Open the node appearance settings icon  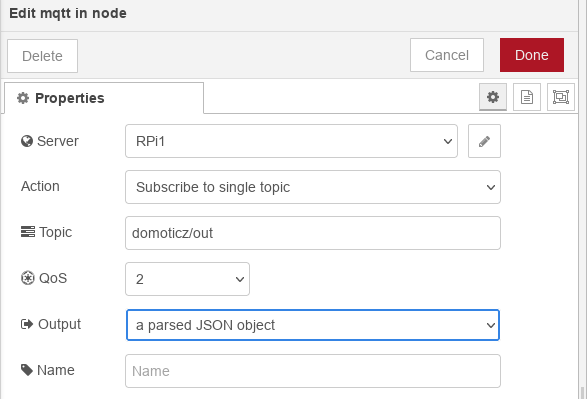pos(560,97)
